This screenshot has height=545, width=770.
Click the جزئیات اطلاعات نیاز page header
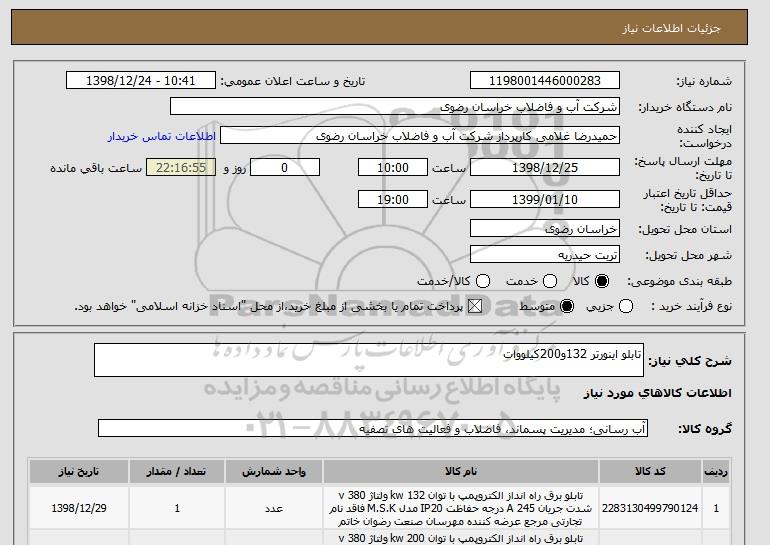pos(671,28)
